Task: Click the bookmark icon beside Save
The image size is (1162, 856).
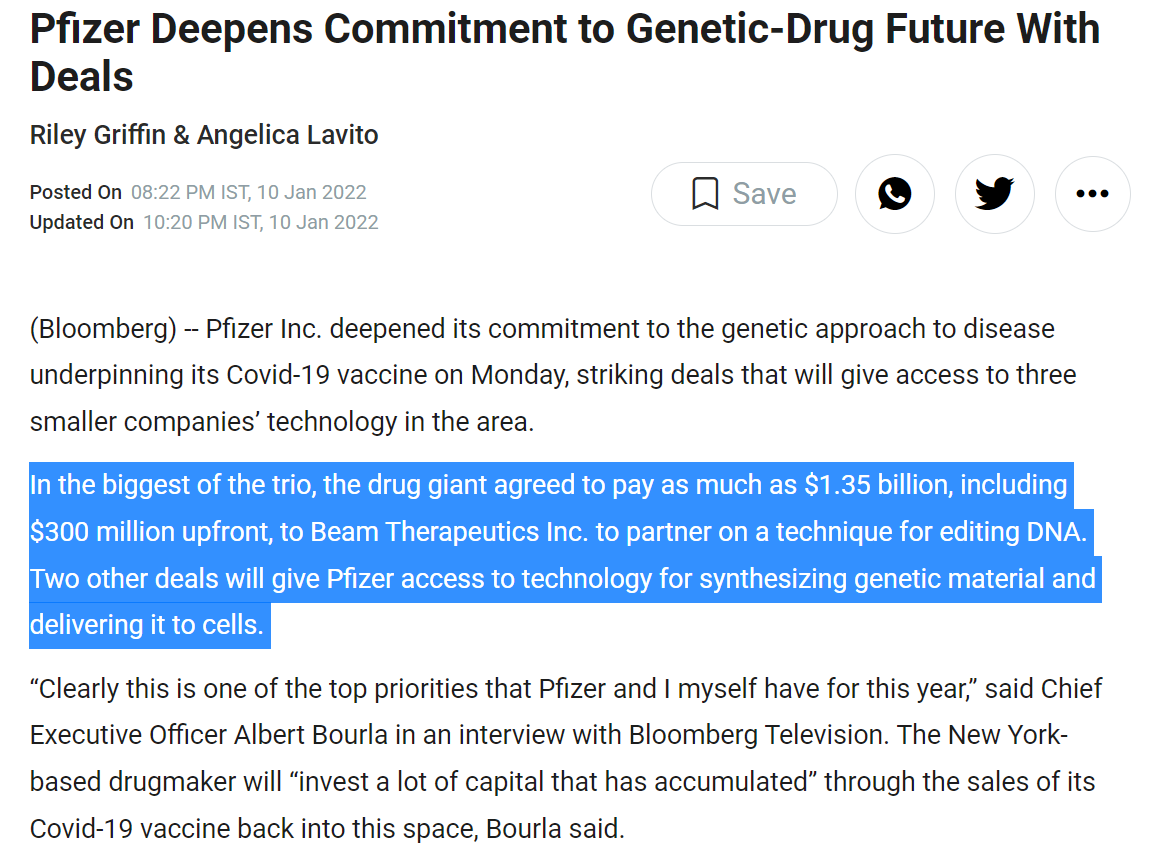Action: 705,194
